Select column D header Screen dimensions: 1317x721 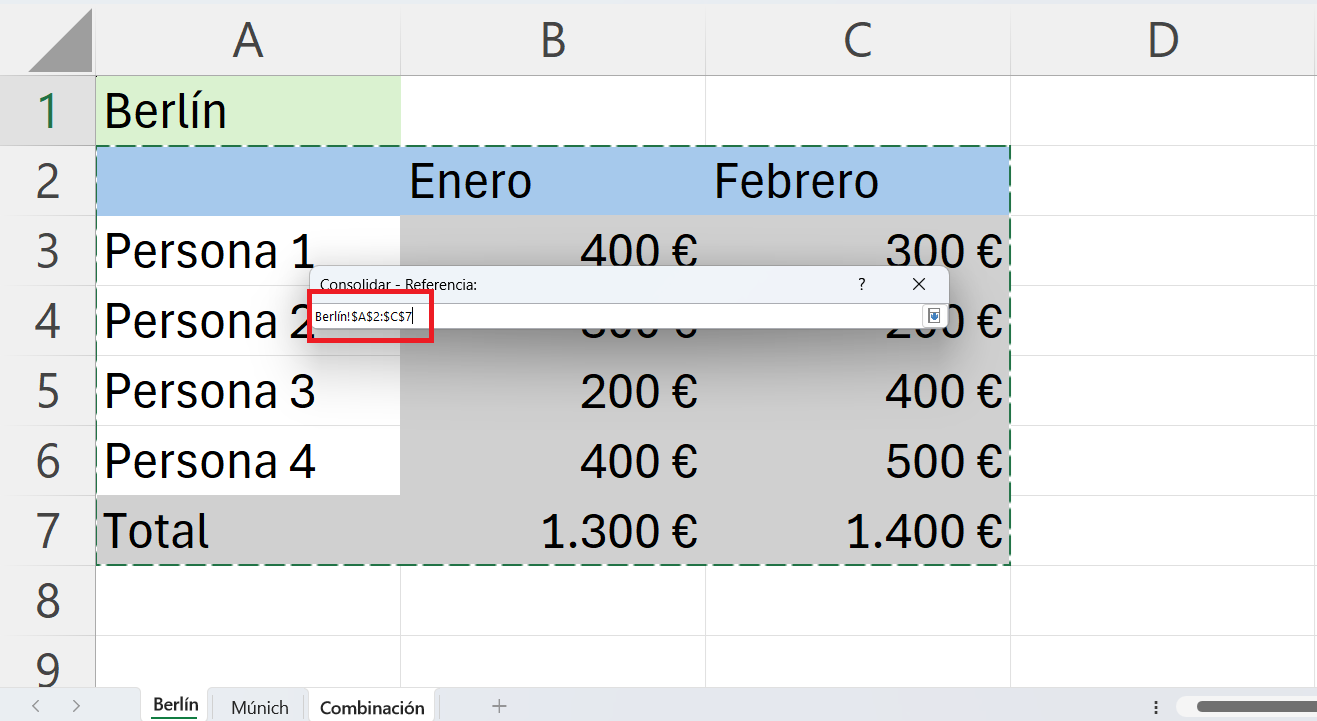click(x=1163, y=41)
